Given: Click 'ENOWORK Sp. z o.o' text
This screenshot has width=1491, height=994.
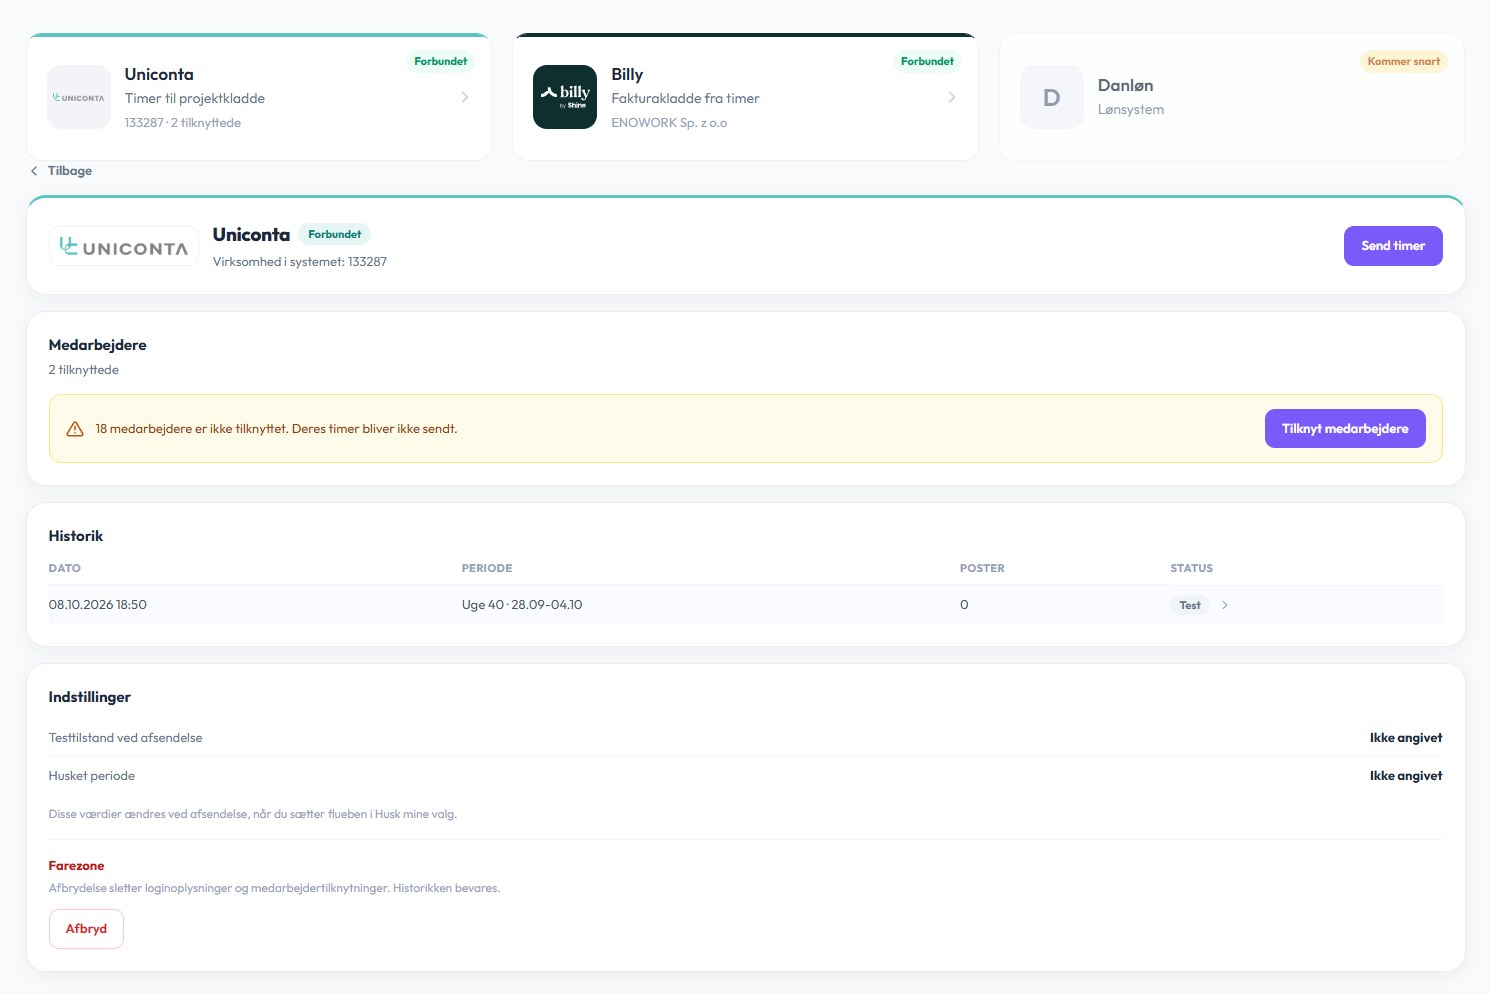Looking at the screenshot, I should [669, 123].
